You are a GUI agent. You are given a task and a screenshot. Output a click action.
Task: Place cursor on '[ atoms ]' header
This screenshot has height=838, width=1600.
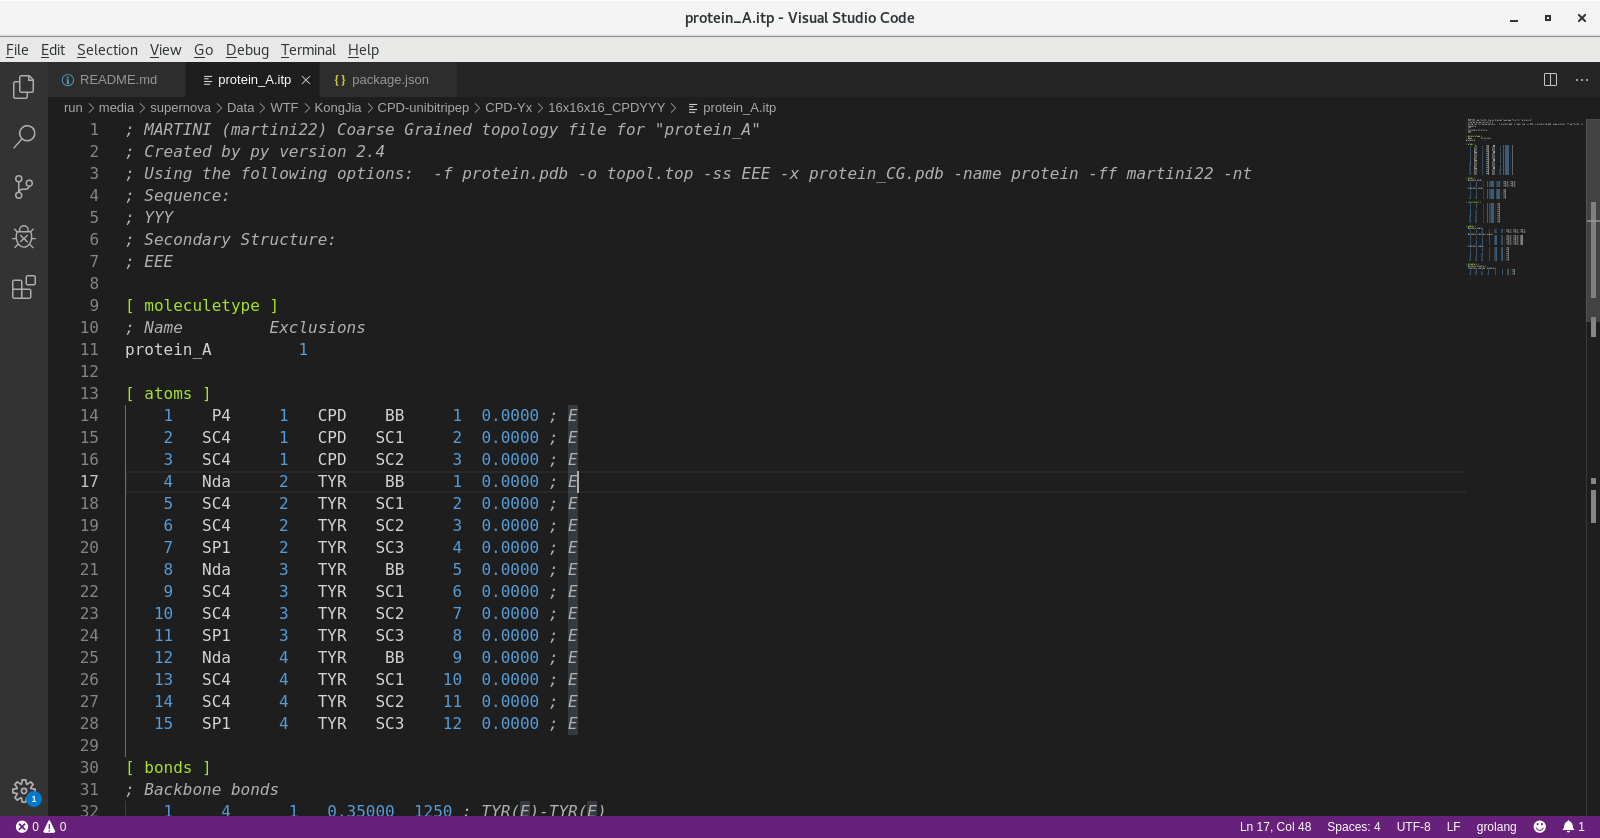pyautogui.click(x=168, y=394)
